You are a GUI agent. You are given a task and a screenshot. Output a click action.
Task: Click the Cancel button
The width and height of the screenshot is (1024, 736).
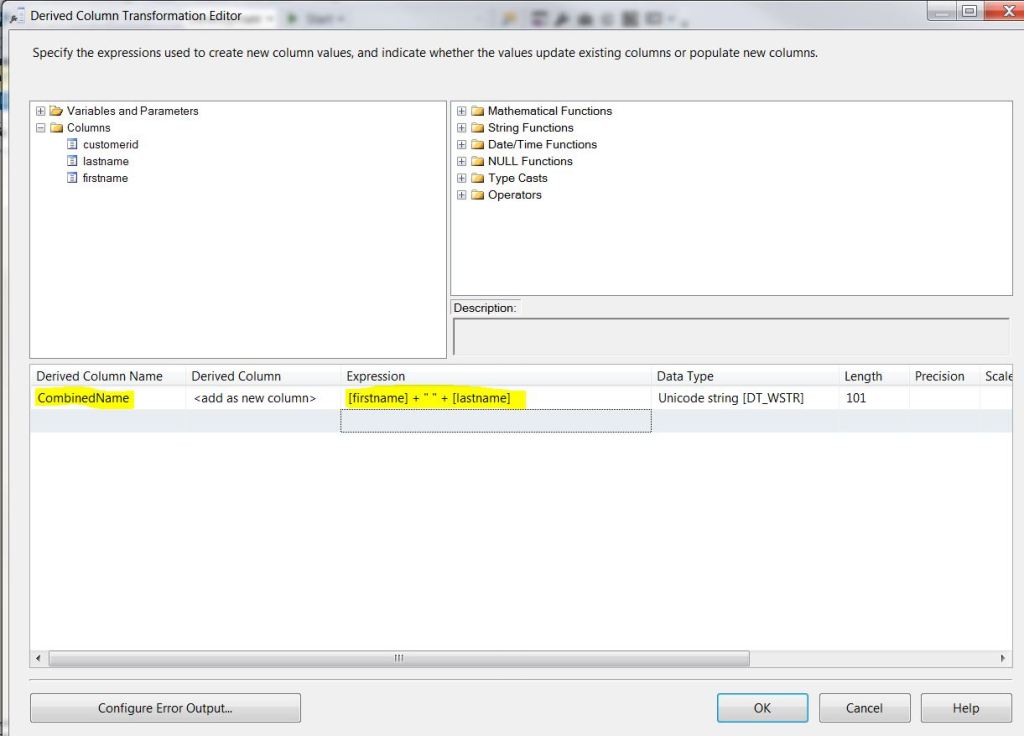864,708
